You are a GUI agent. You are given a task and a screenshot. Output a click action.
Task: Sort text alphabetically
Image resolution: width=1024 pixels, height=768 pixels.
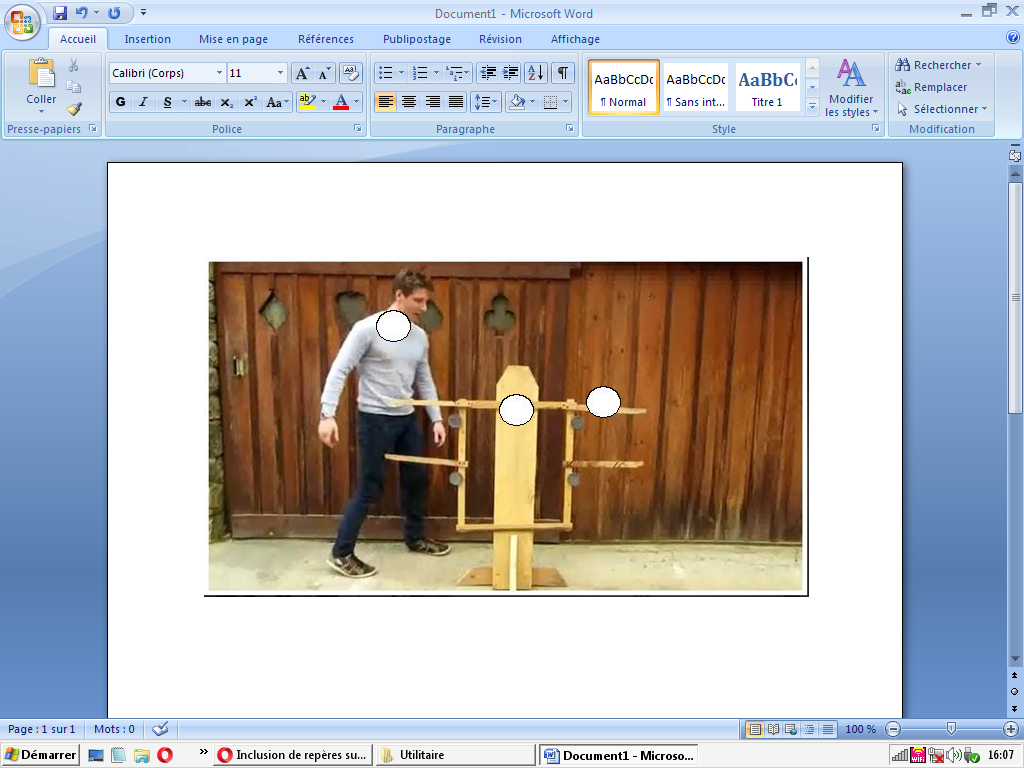click(x=536, y=73)
